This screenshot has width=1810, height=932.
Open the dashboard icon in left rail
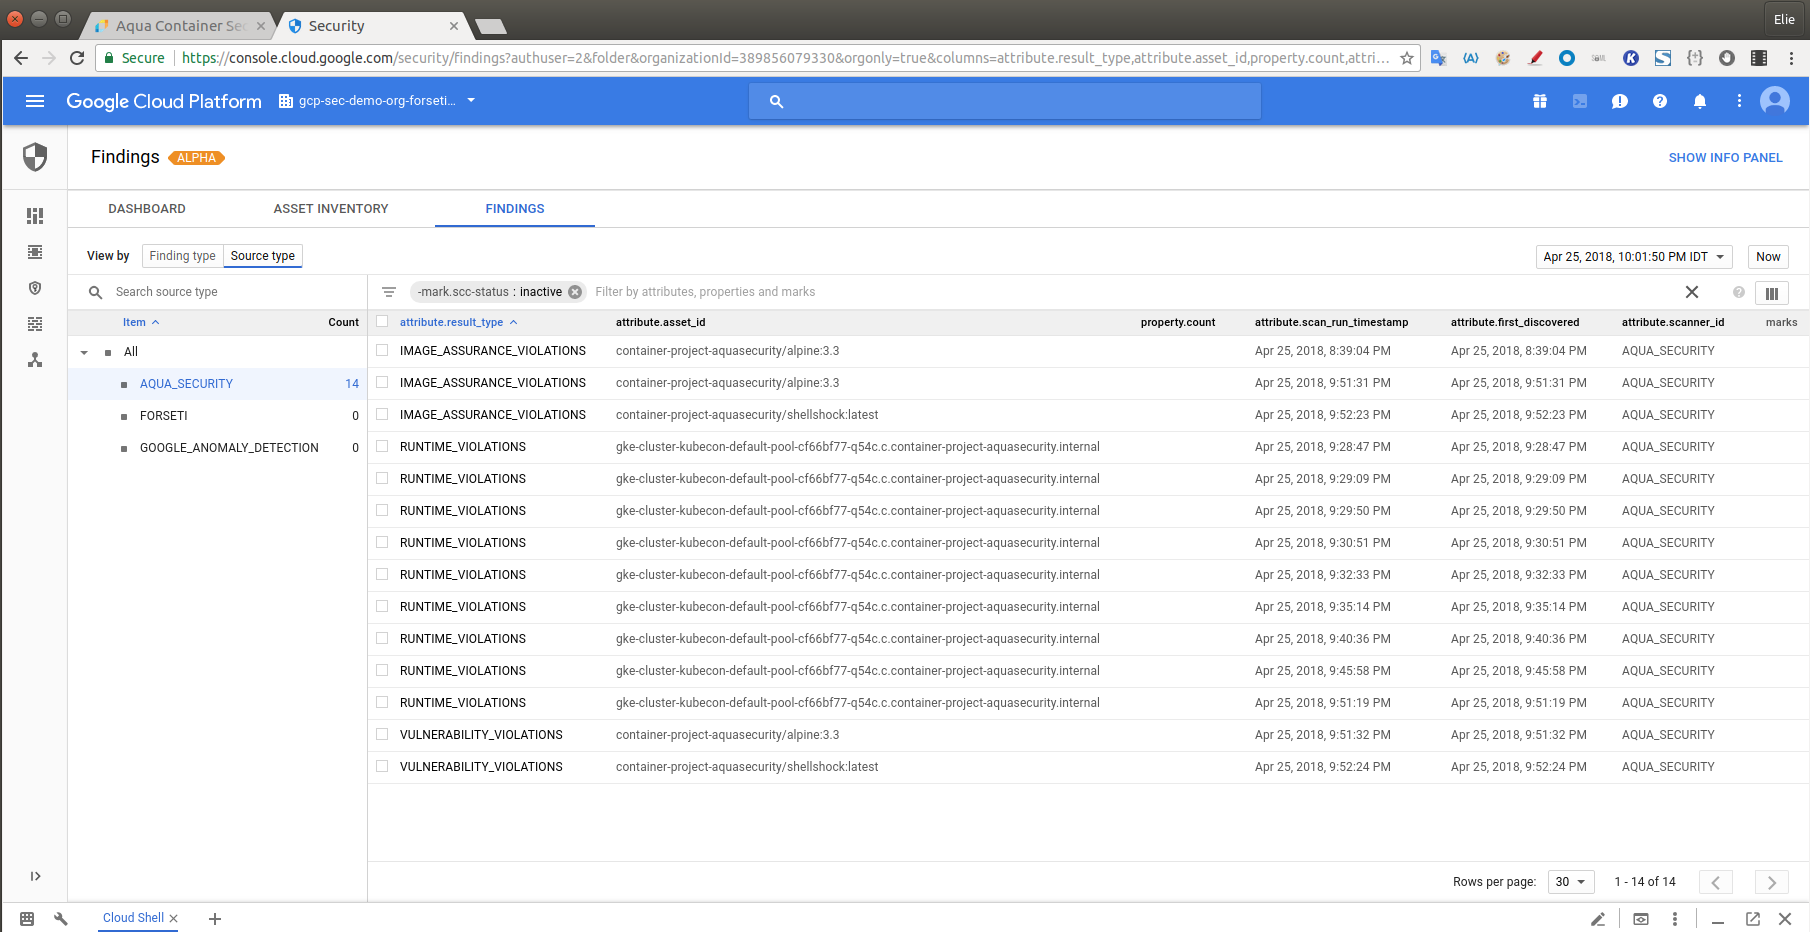pyautogui.click(x=35, y=216)
